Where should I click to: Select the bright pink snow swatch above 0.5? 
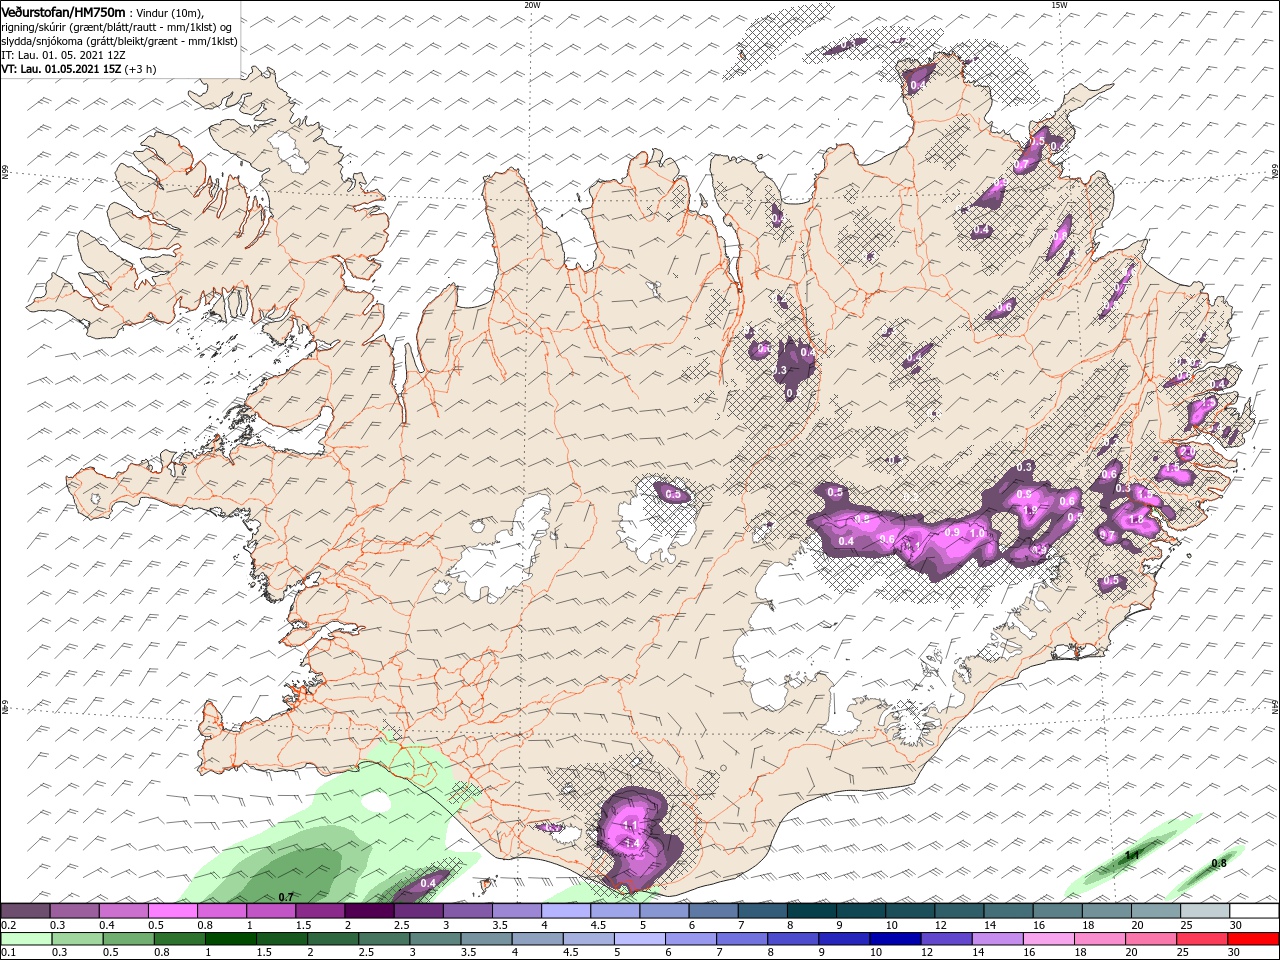(x=172, y=911)
